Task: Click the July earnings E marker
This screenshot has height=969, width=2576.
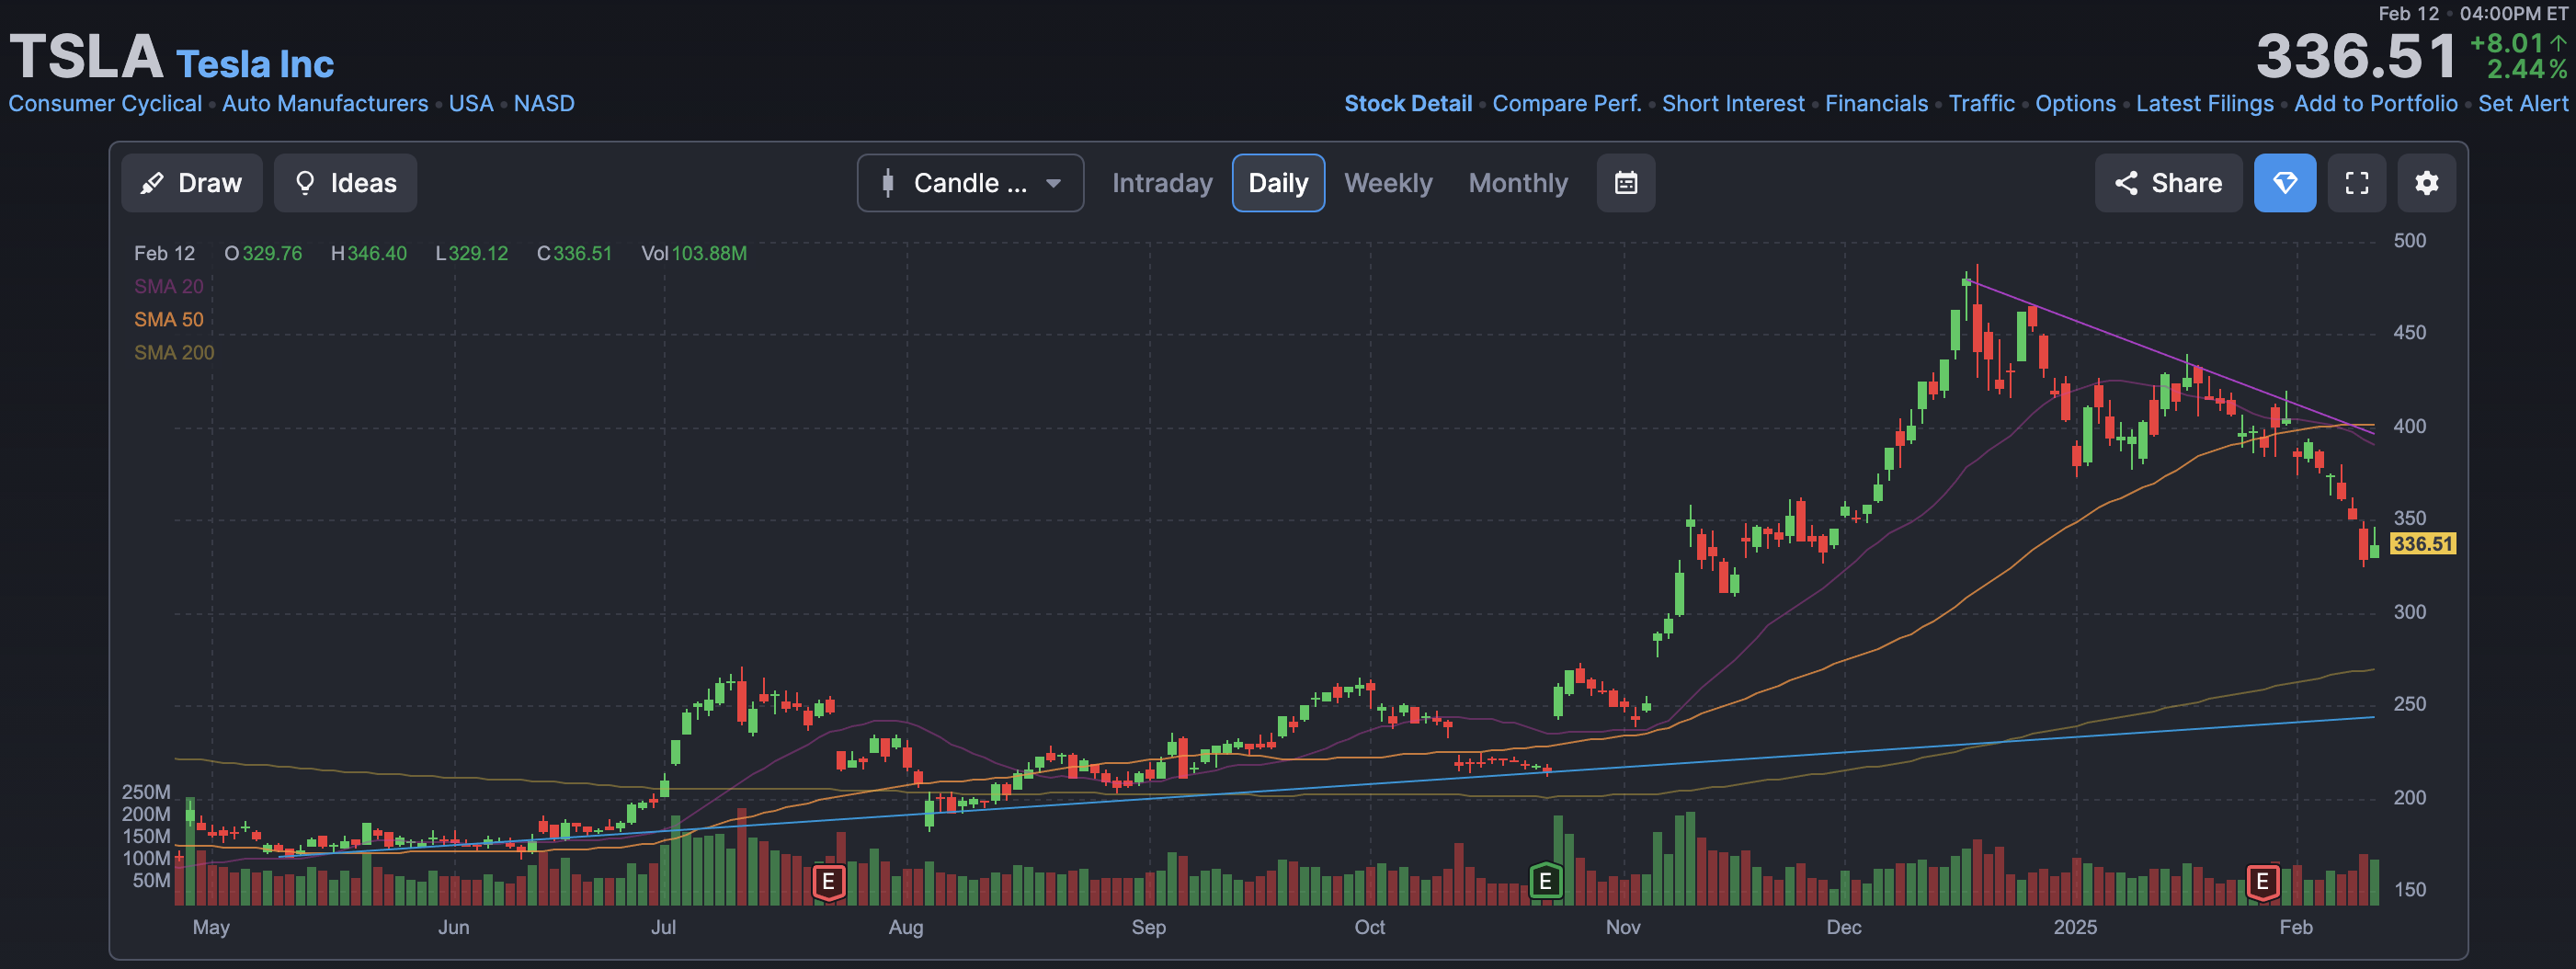Action: click(828, 882)
